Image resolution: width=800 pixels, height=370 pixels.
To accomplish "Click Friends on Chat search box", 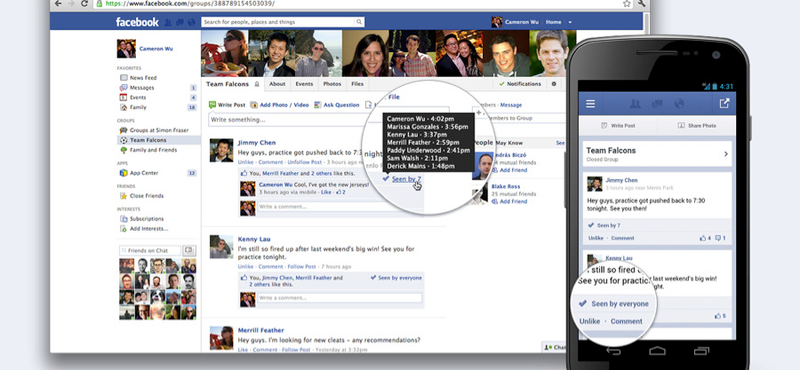I will (151, 251).
